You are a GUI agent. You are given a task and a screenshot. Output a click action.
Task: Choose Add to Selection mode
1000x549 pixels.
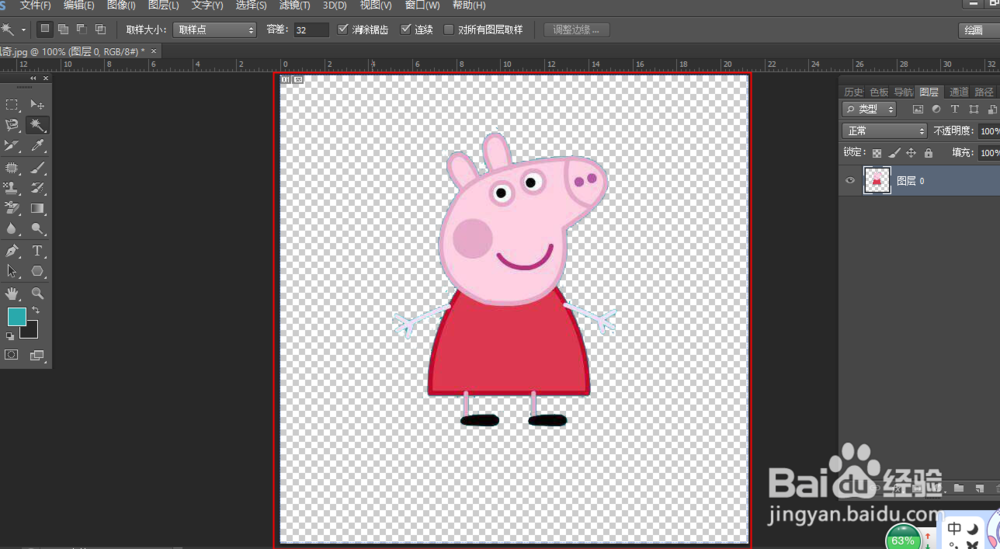[63, 29]
